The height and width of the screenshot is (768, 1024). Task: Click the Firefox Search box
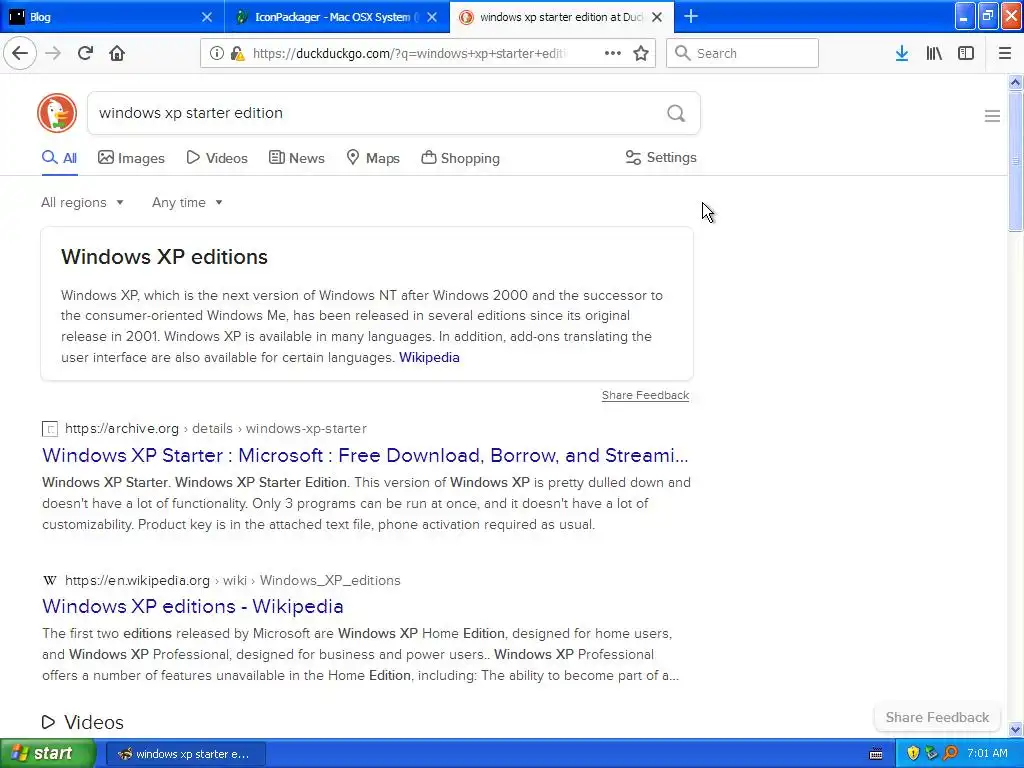click(743, 54)
